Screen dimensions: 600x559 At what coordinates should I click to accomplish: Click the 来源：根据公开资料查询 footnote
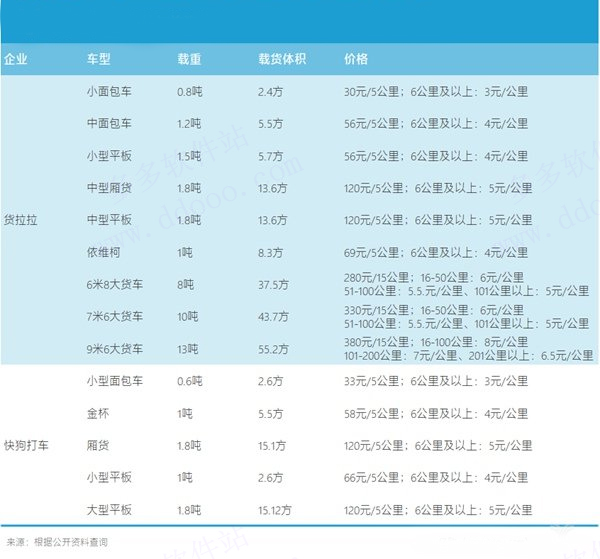[x=57, y=542]
